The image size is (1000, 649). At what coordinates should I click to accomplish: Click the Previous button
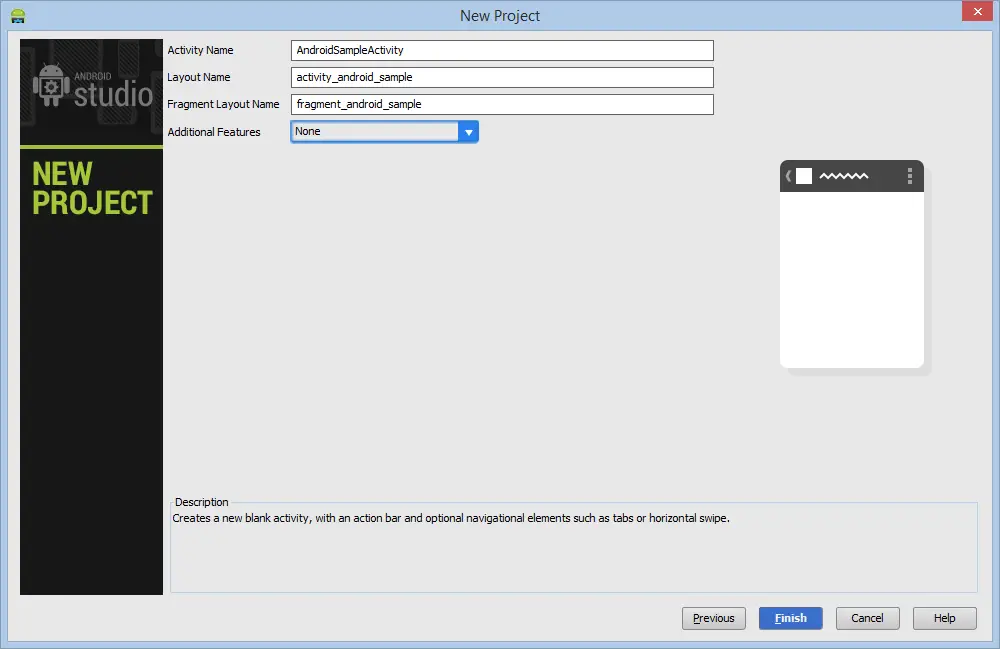713,618
